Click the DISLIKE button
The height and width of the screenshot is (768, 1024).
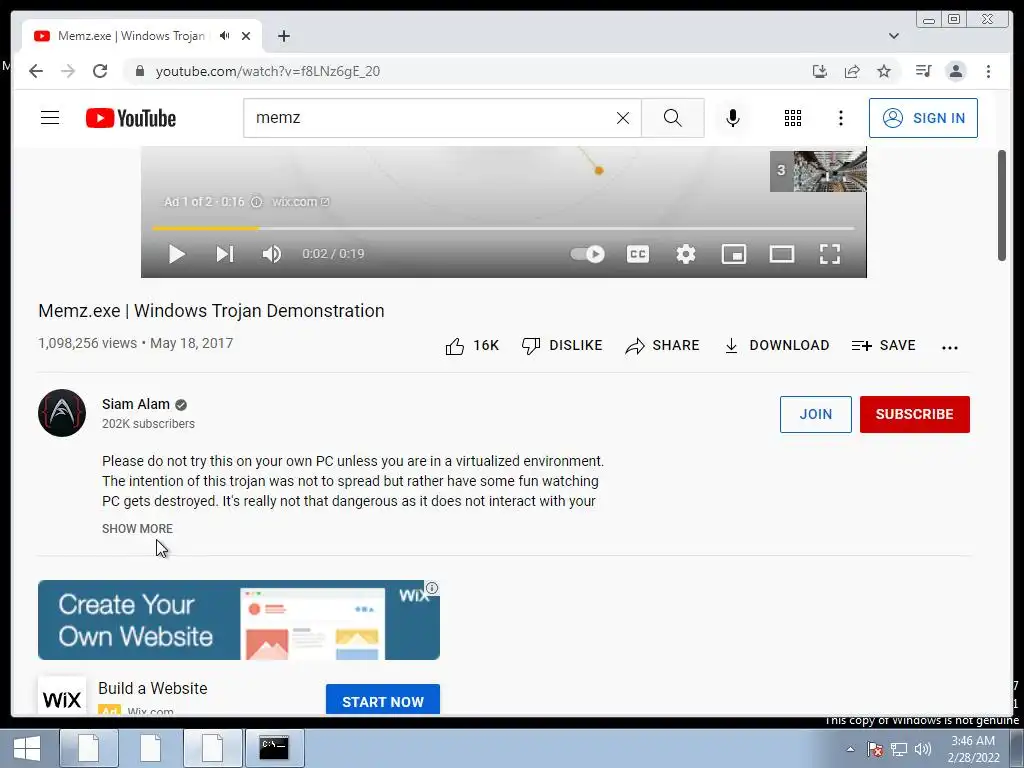[x=562, y=346]
